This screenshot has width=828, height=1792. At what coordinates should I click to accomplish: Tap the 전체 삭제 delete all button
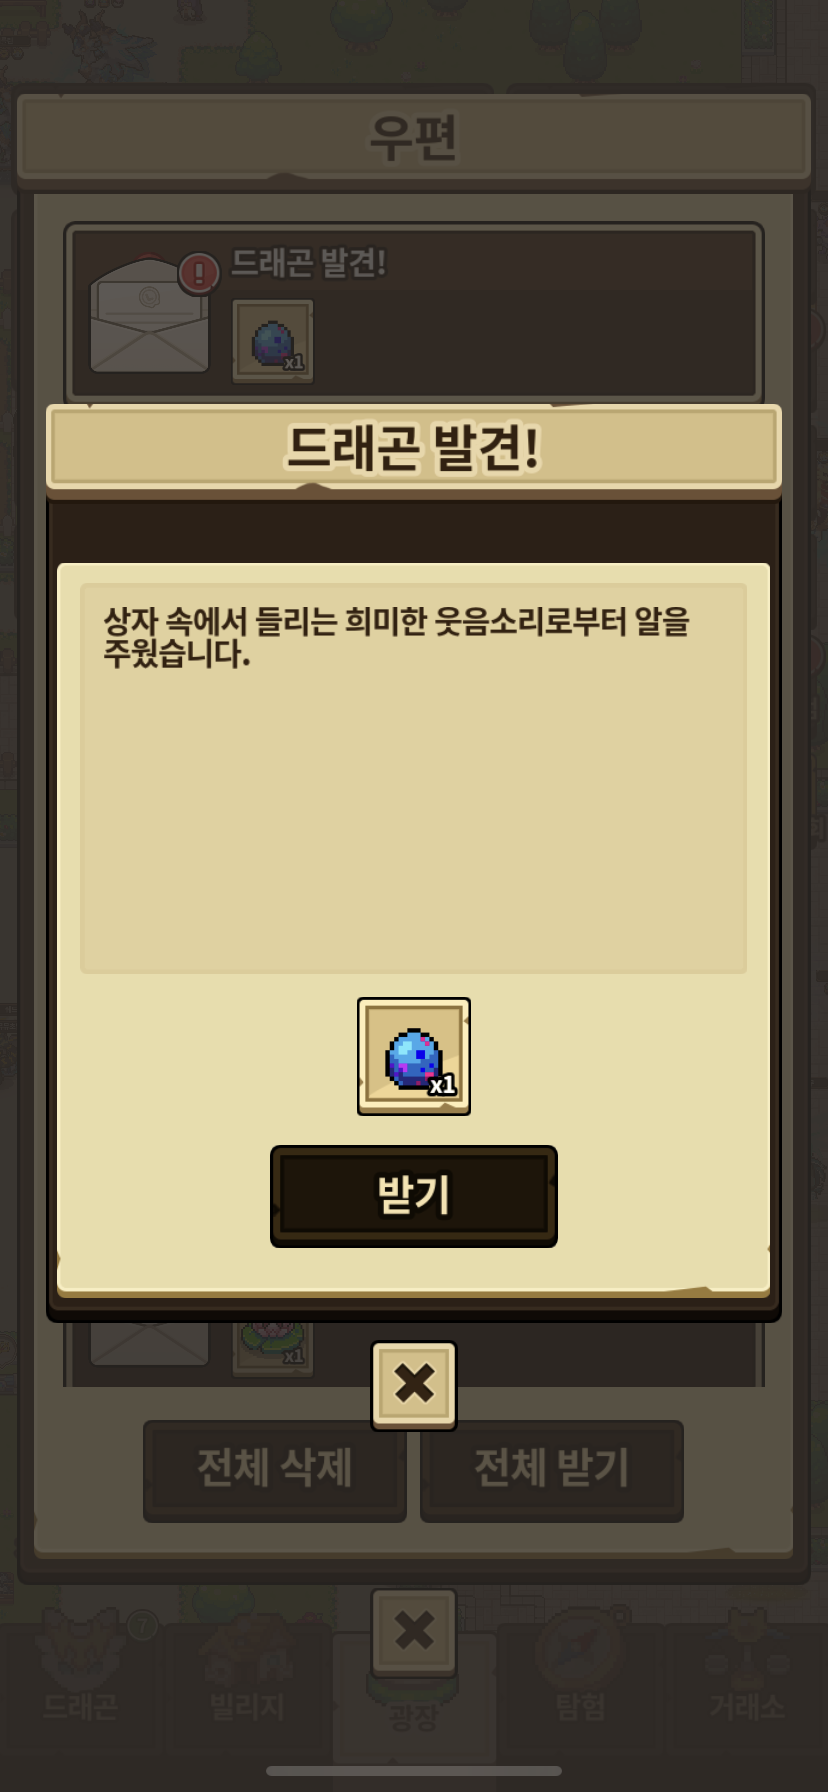coord(275,1470)
